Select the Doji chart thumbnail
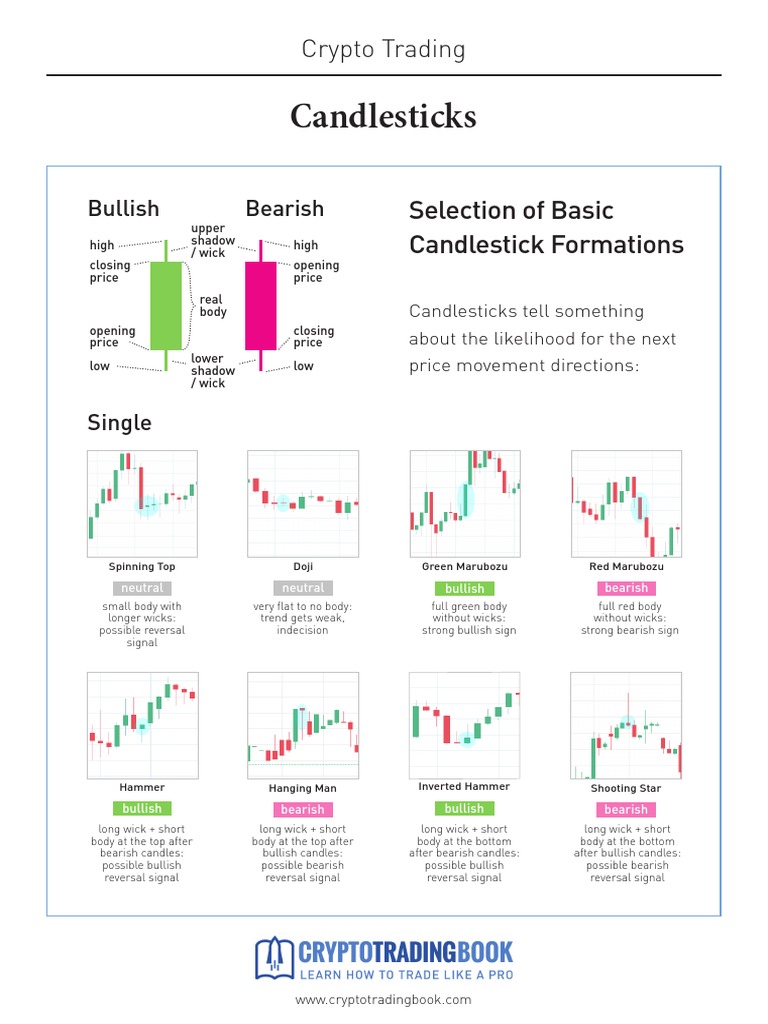Image resolution: width=768 pixels, height=1024 pixels. [x=303, y=504]
